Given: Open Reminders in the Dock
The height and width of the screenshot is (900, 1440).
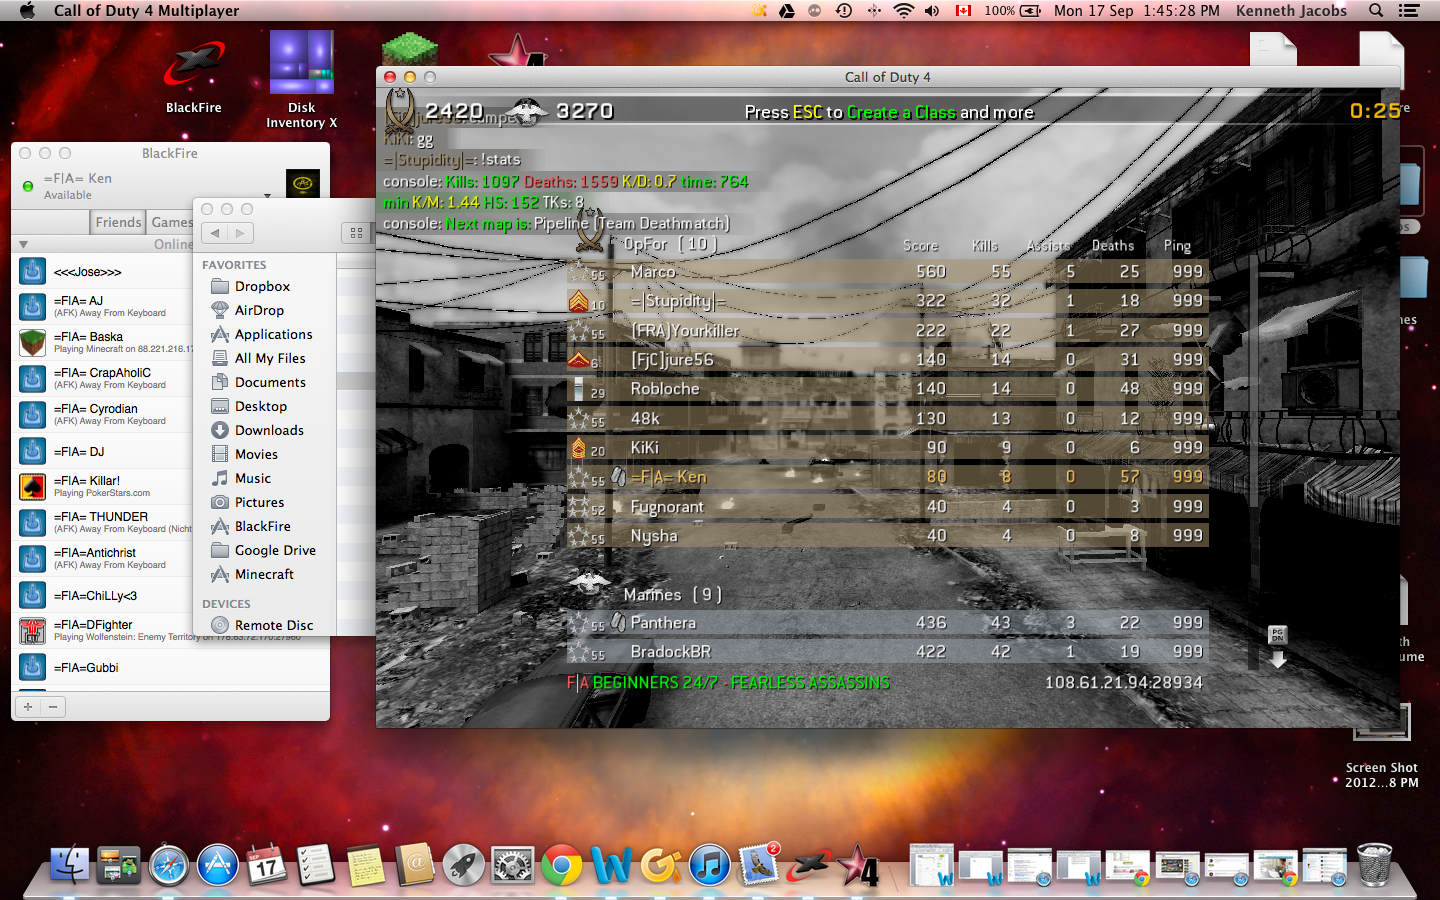Looking at the screenshot, I should pos(315,865).
